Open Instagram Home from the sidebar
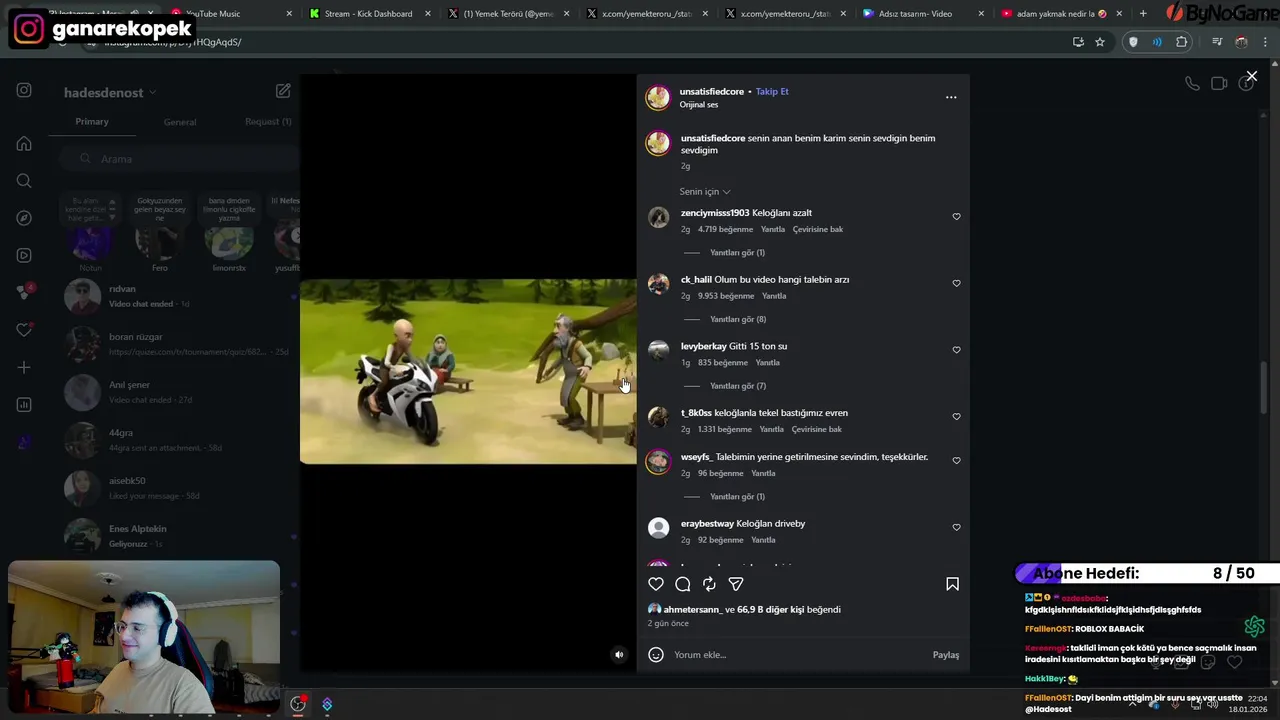The image size is (1280, 720). pyautogui.click(x=24, y=143)
